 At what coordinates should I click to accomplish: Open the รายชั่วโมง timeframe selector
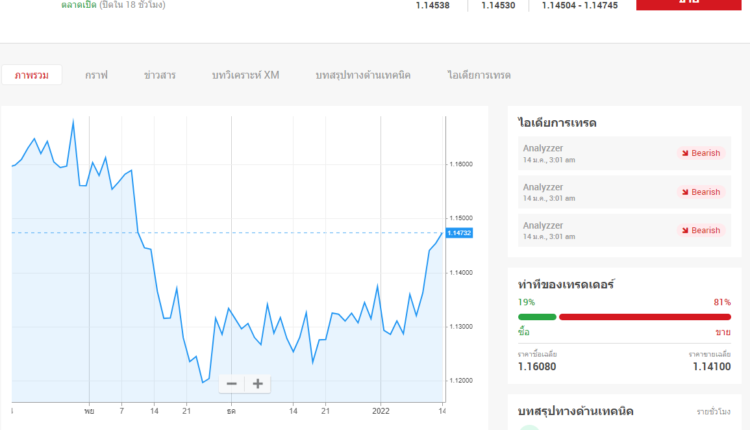click(x=714, y=412)
